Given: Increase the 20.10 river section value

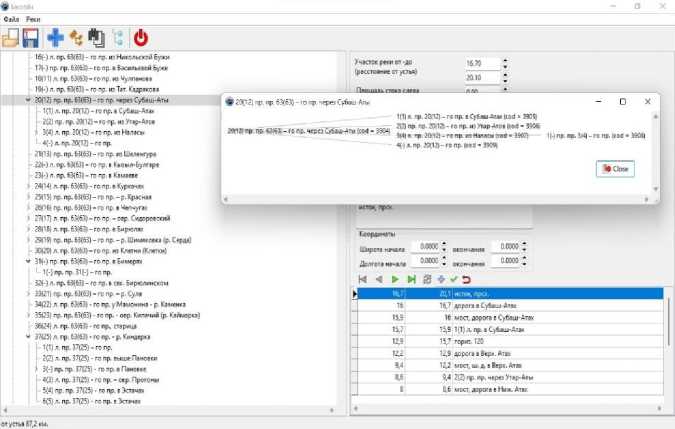Looking at the screenshot, I should 505,75.
